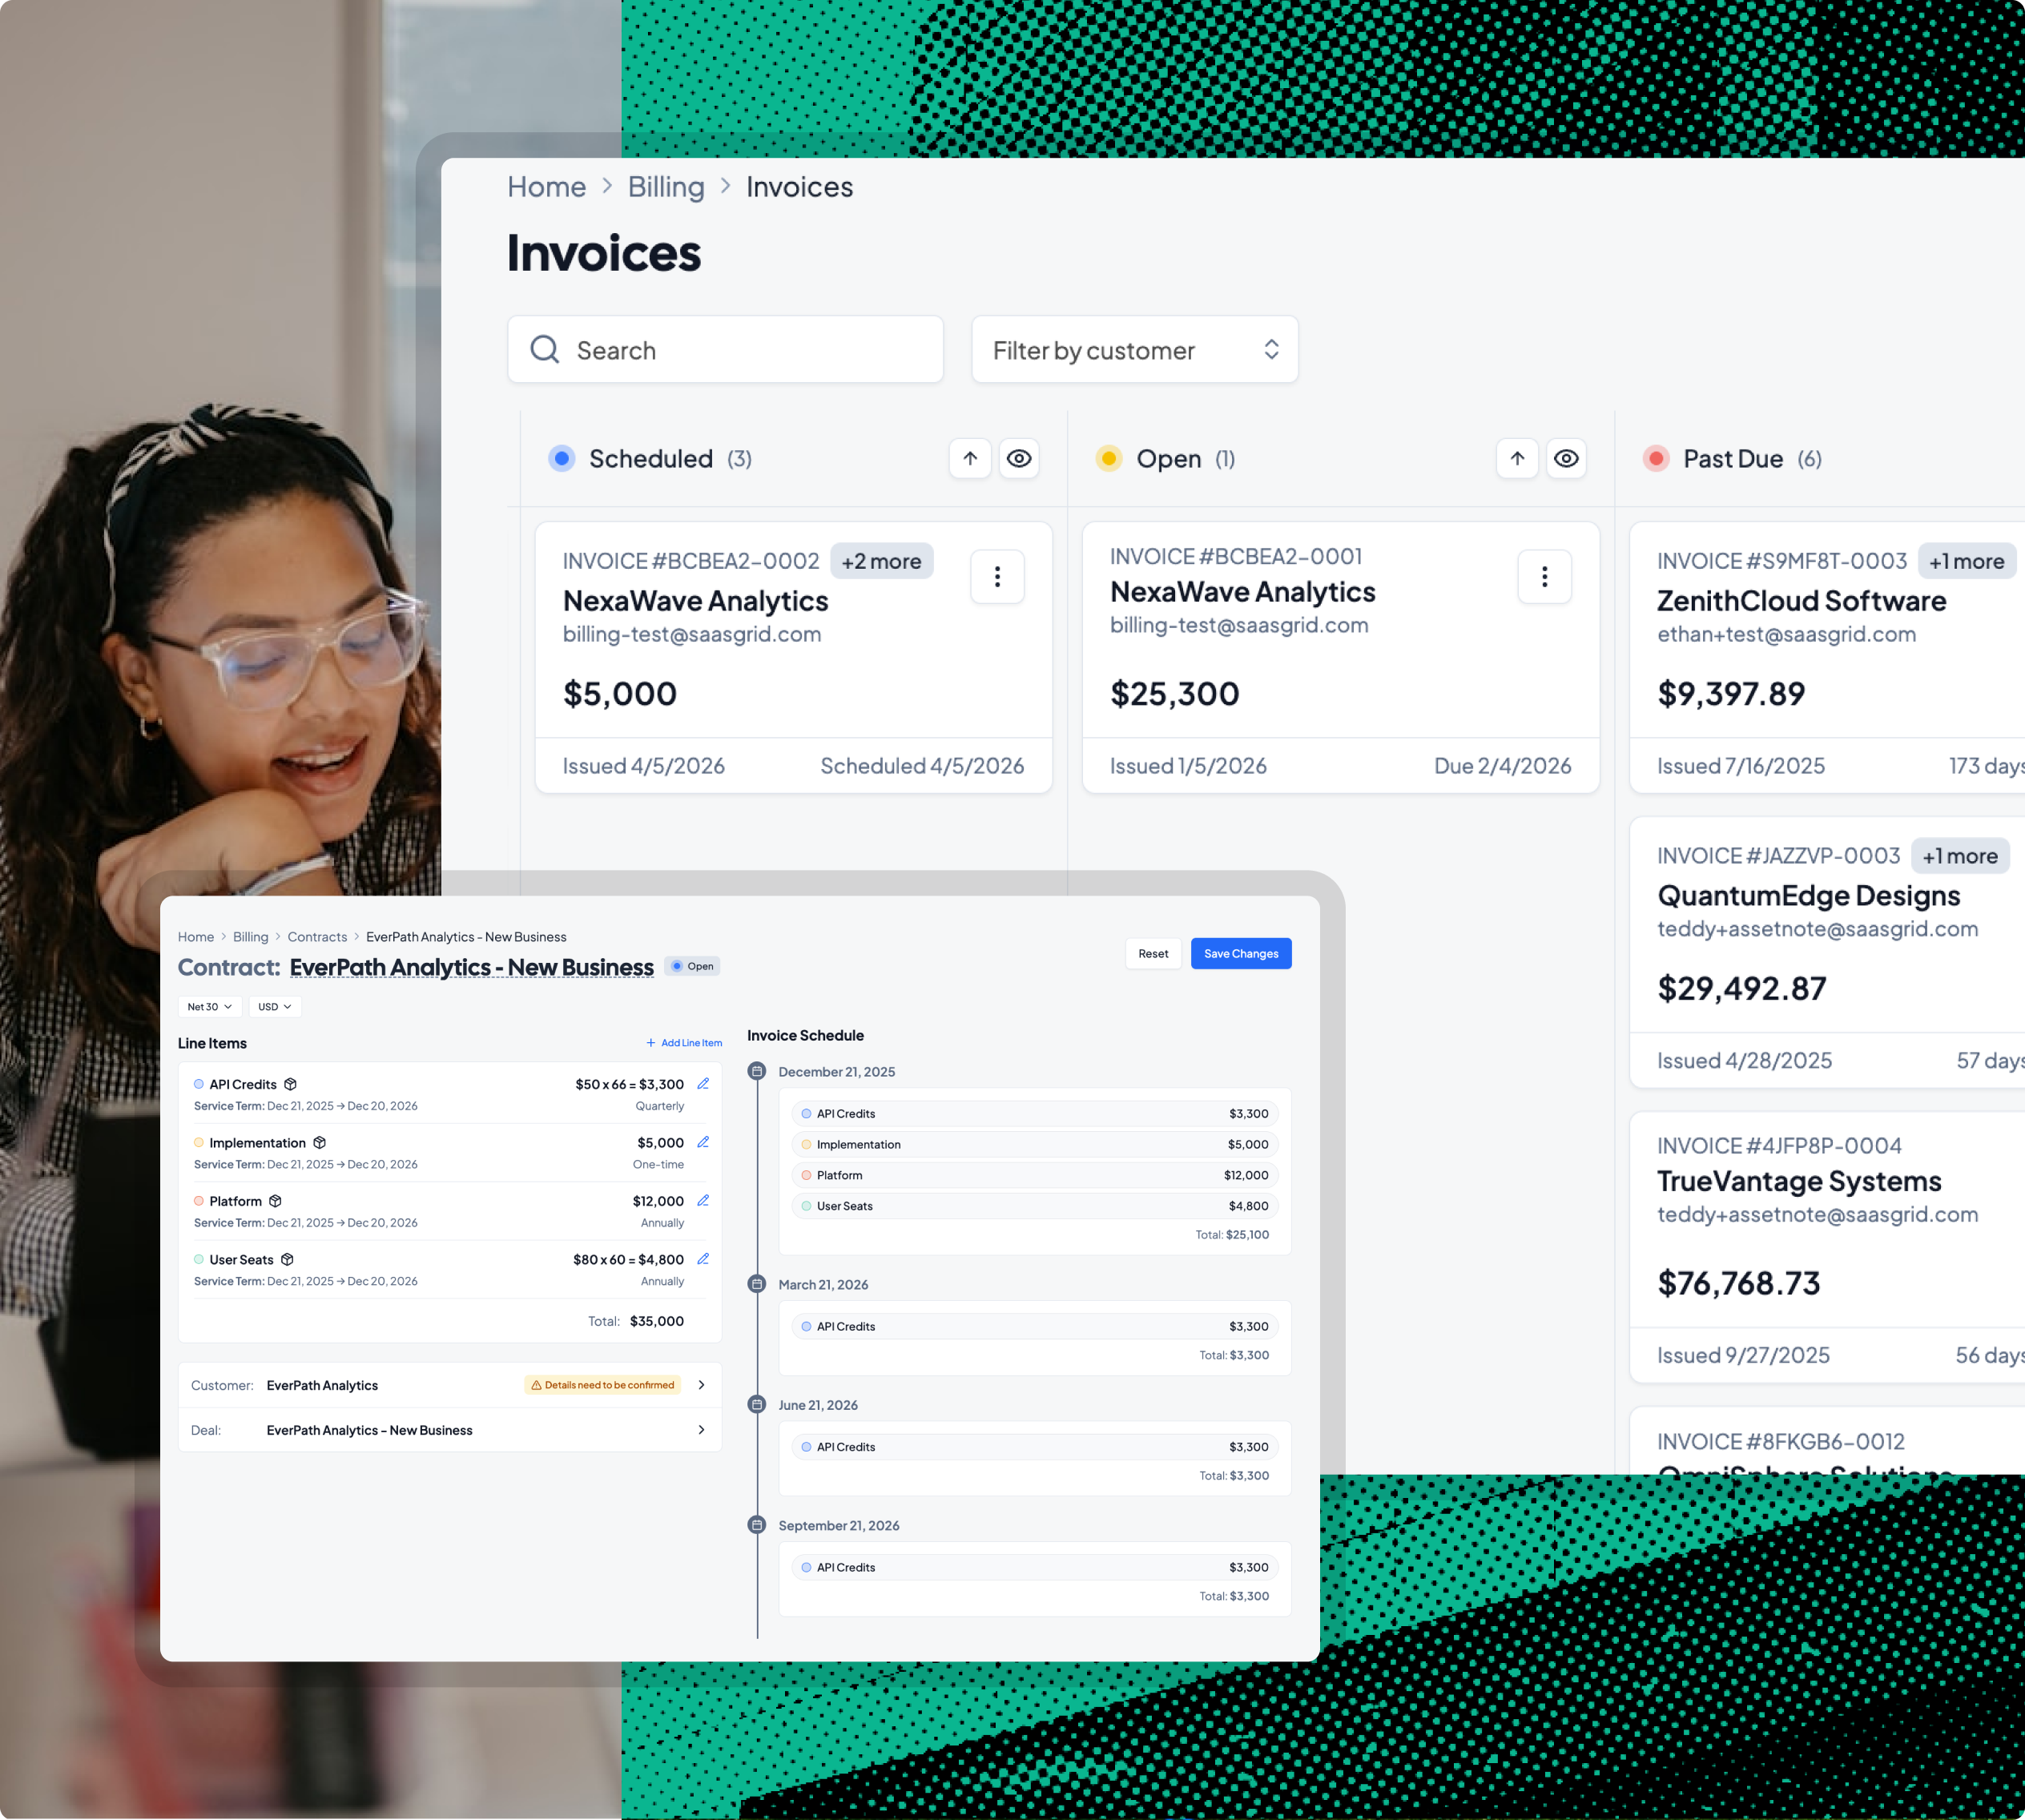This screenshot has width=2025, height=1820.
Task: Sort Scheduled column with arrow icon
Action: [x=970, y=459]
